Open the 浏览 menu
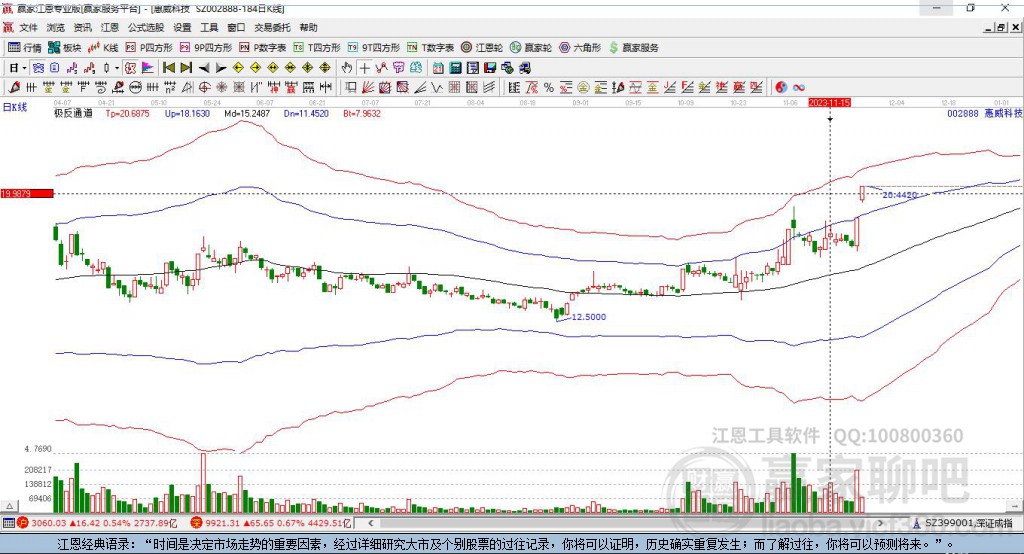 (x=56, y=27)
